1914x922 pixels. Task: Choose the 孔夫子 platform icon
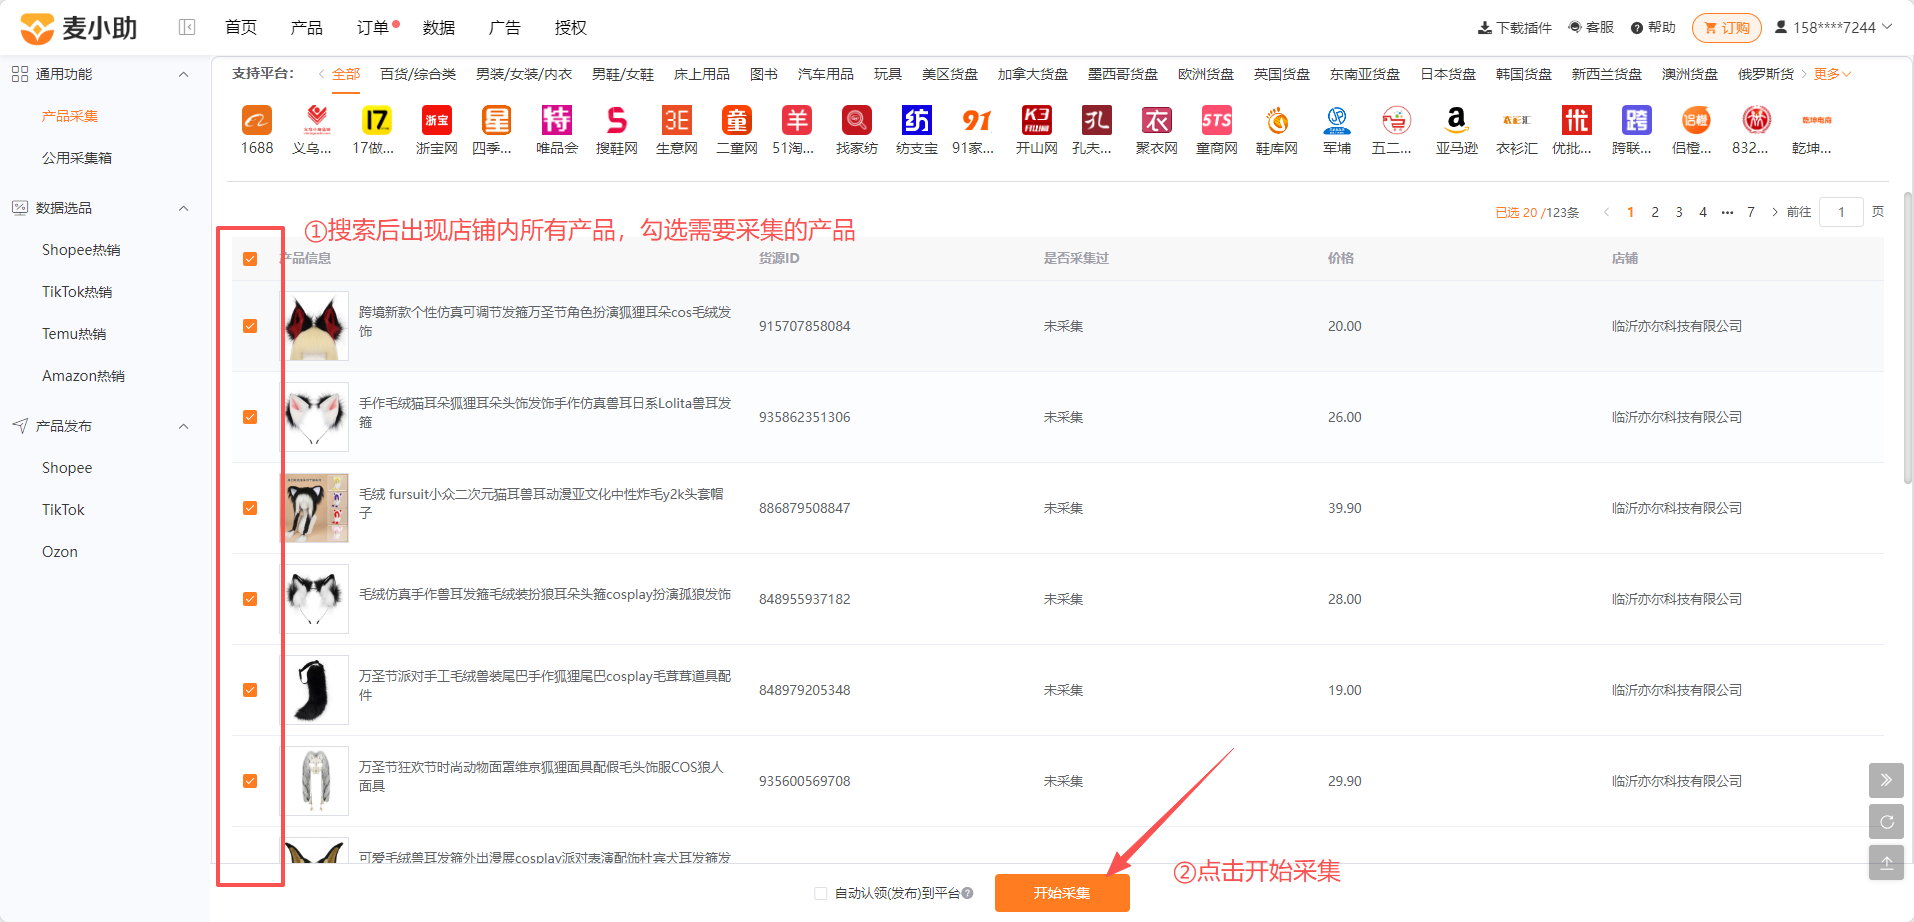point(1097,121)
